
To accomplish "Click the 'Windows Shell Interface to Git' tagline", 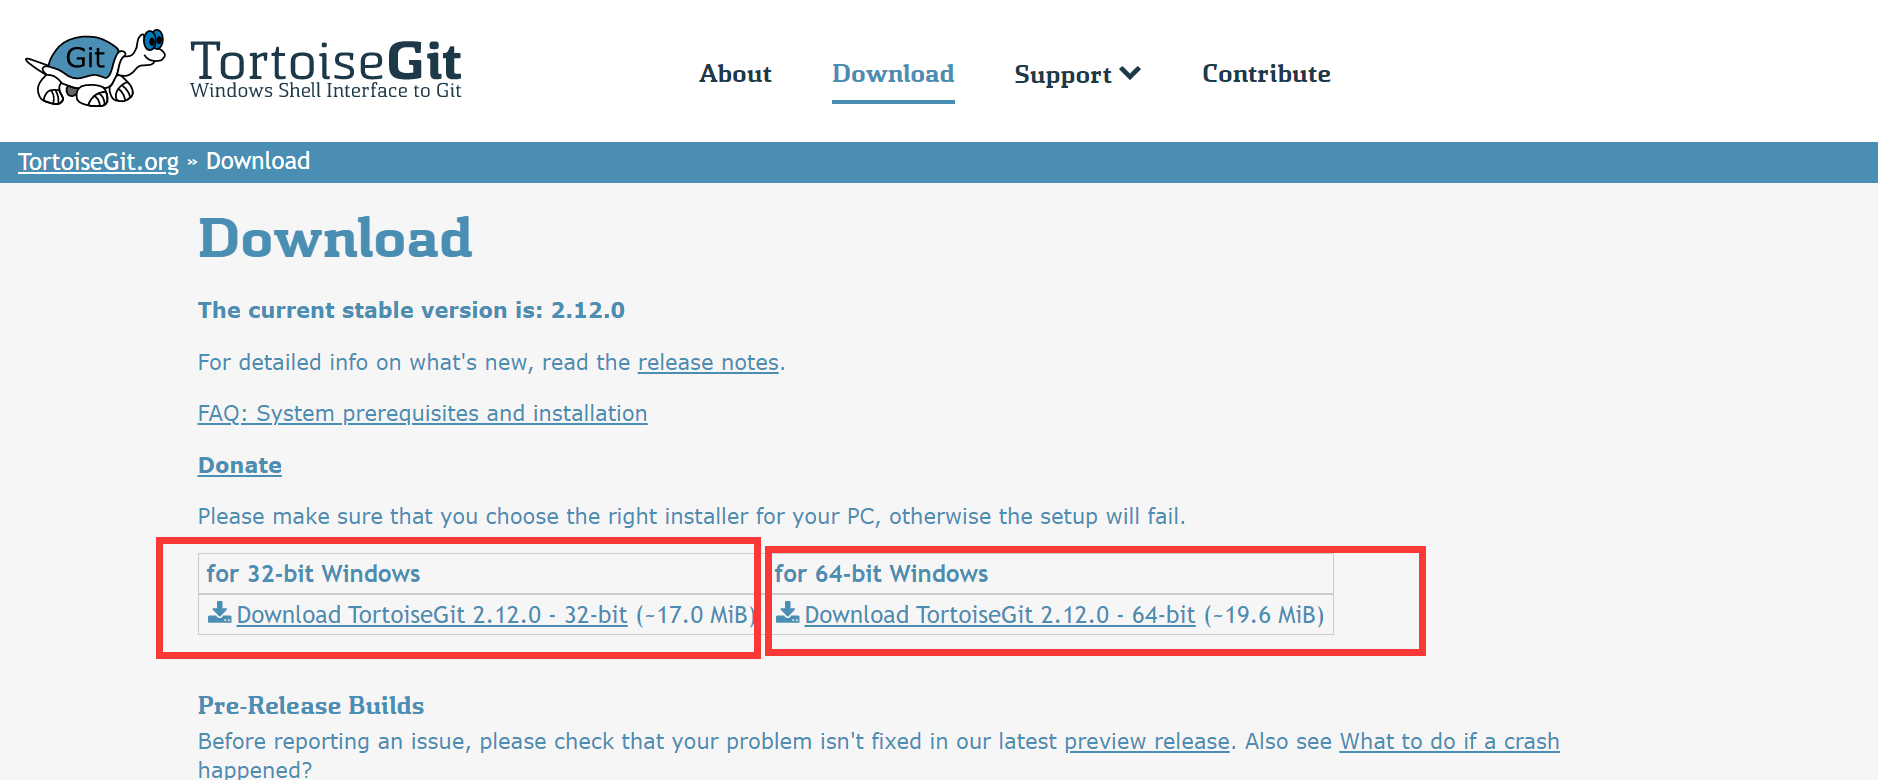I will click(326, 91).
